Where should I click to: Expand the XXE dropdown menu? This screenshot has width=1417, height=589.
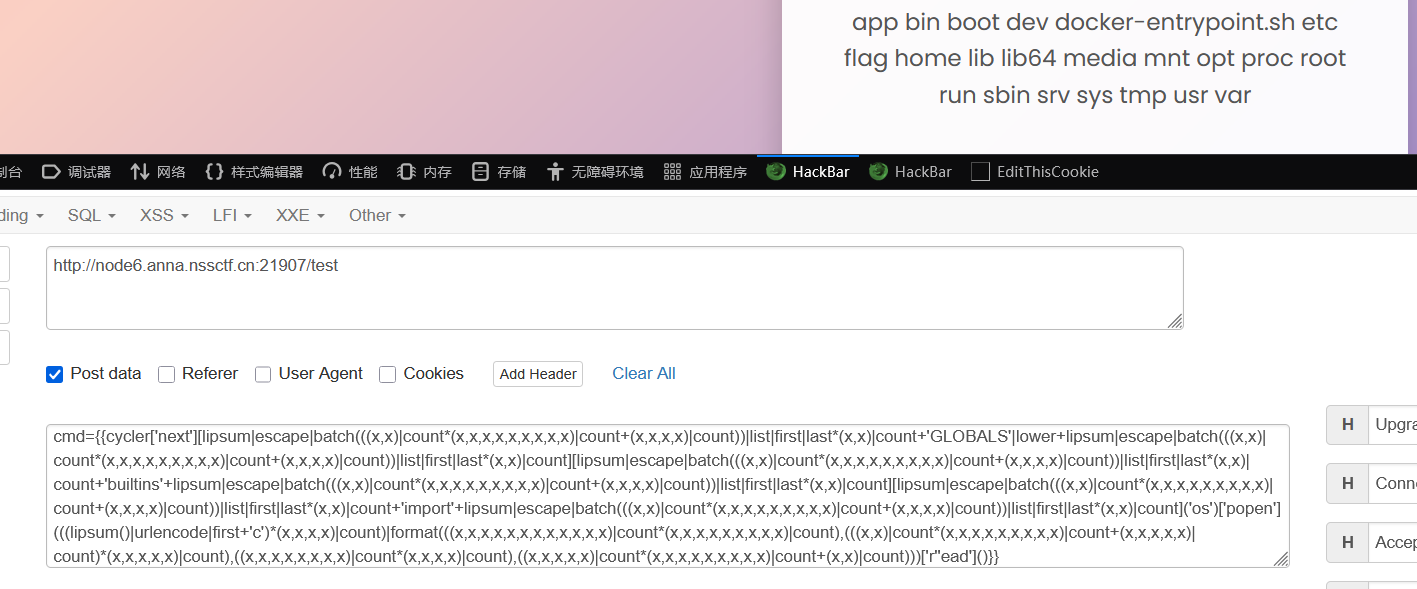click(x=300, y=215)
